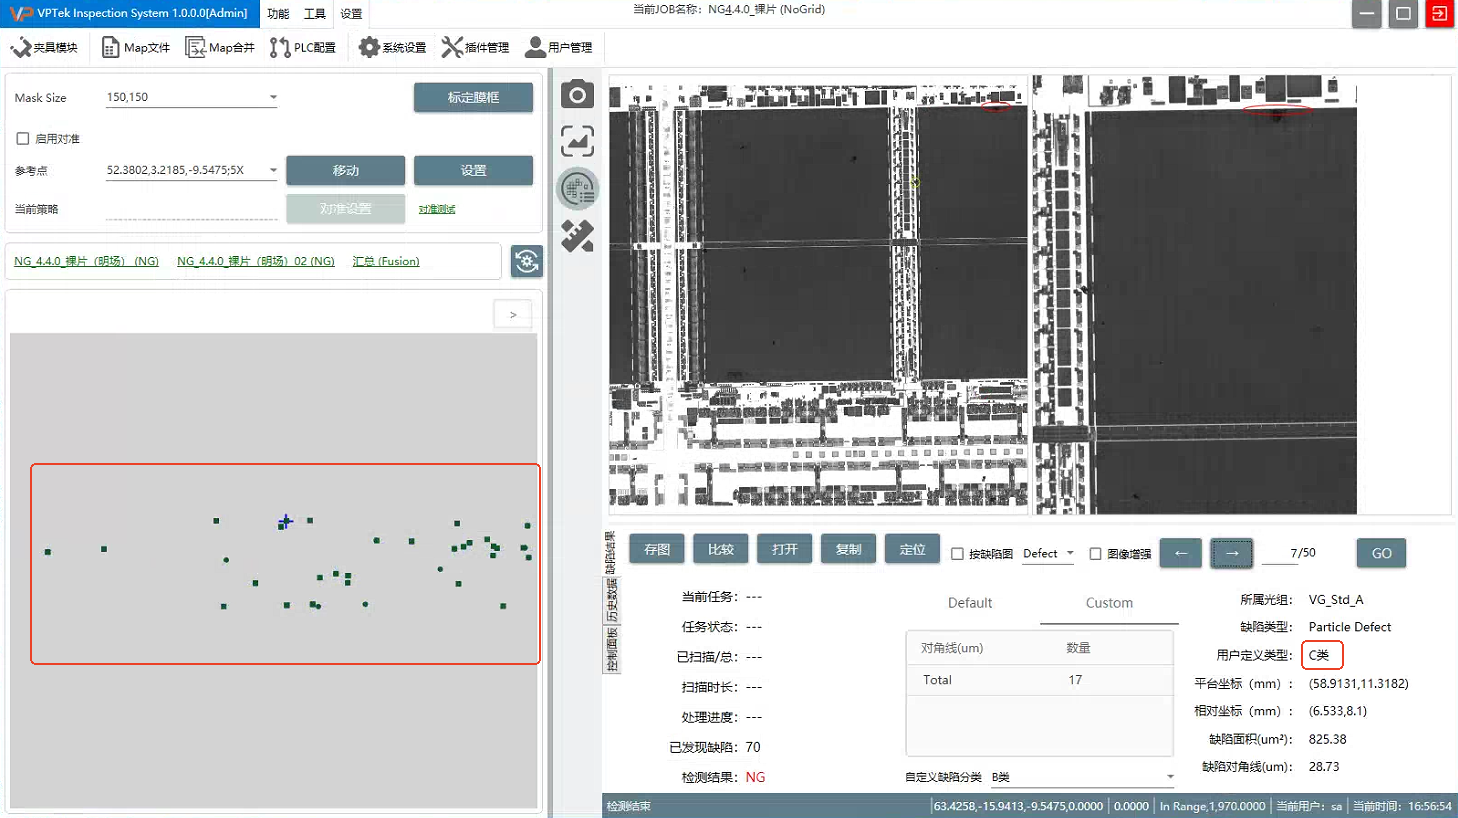Select the ruler measurement tool
Viewport: 1458px width, 818px height.
(577, 236)
